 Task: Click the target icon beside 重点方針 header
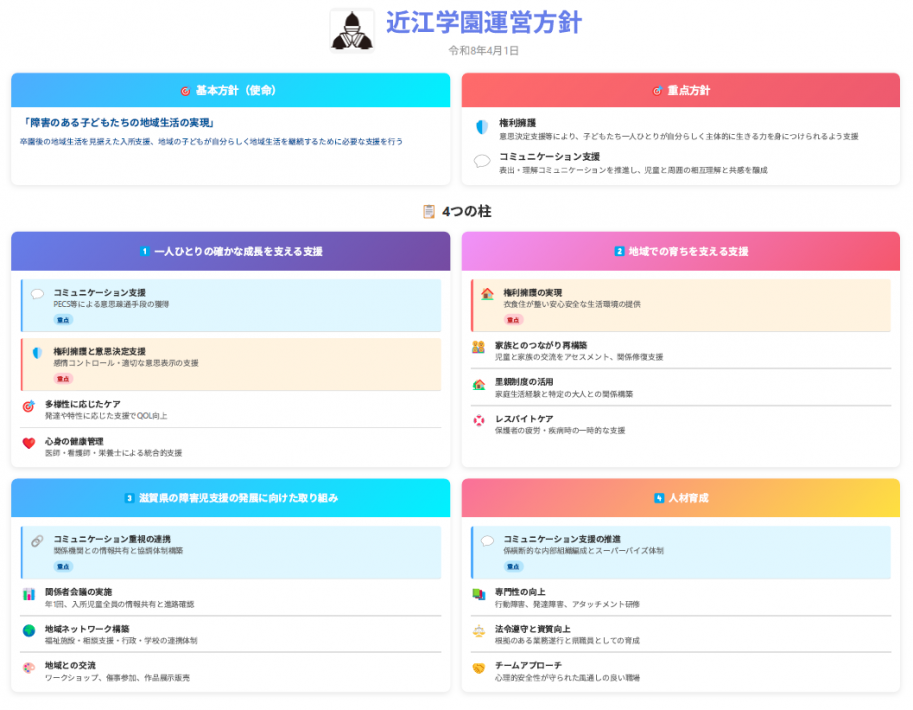tap(657, 91)
